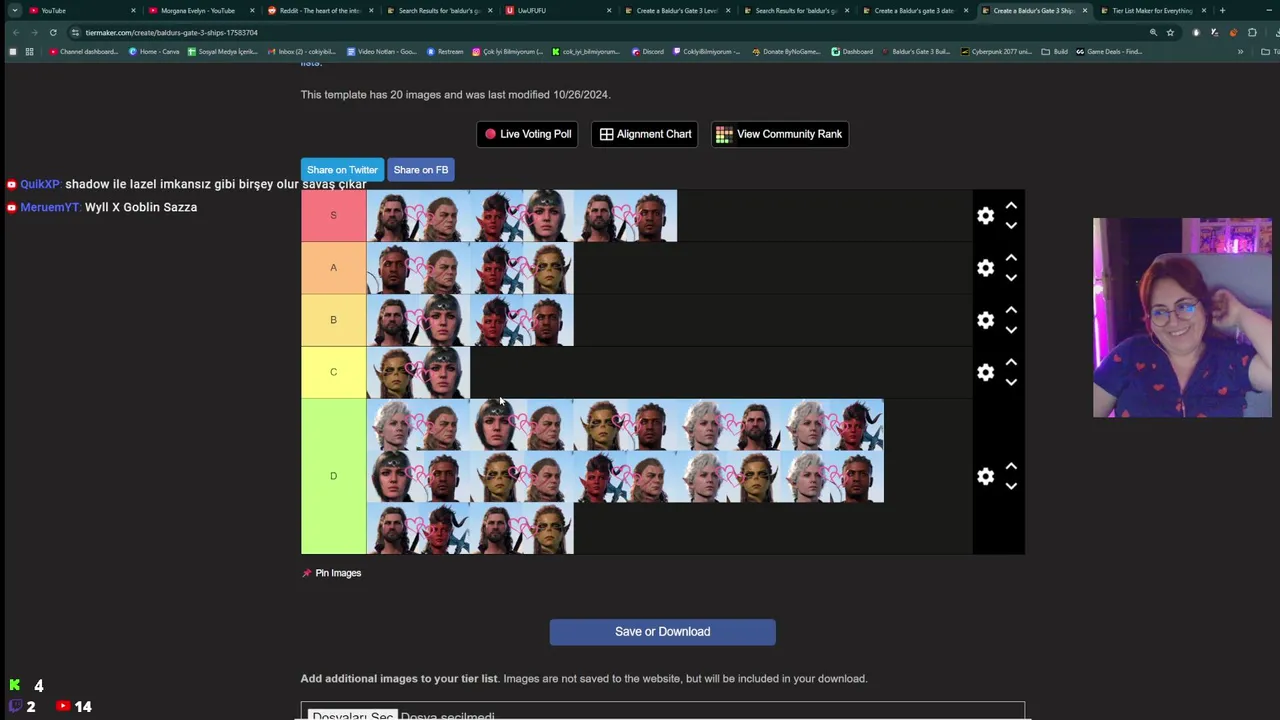Viewport: 1280px width, 720px height.
Task: Open Home - Canva bookmark
Action: click(x=155, y=51)
